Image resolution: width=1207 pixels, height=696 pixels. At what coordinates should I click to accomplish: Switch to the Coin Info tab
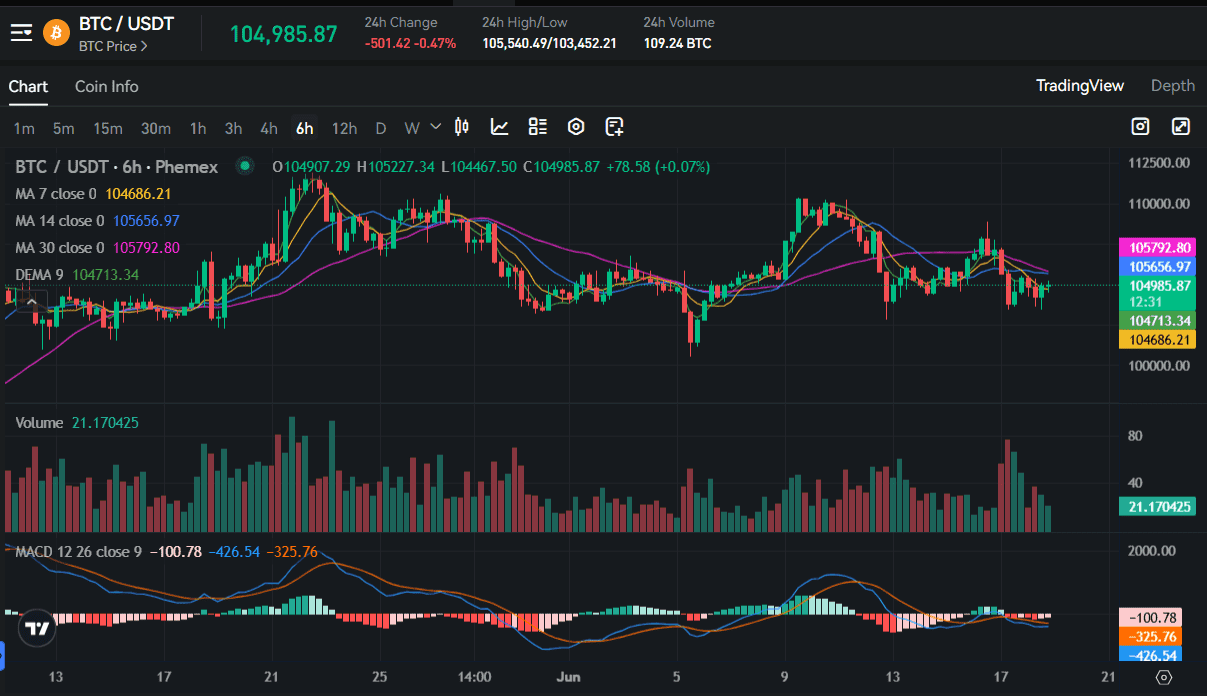pos(106,87)
